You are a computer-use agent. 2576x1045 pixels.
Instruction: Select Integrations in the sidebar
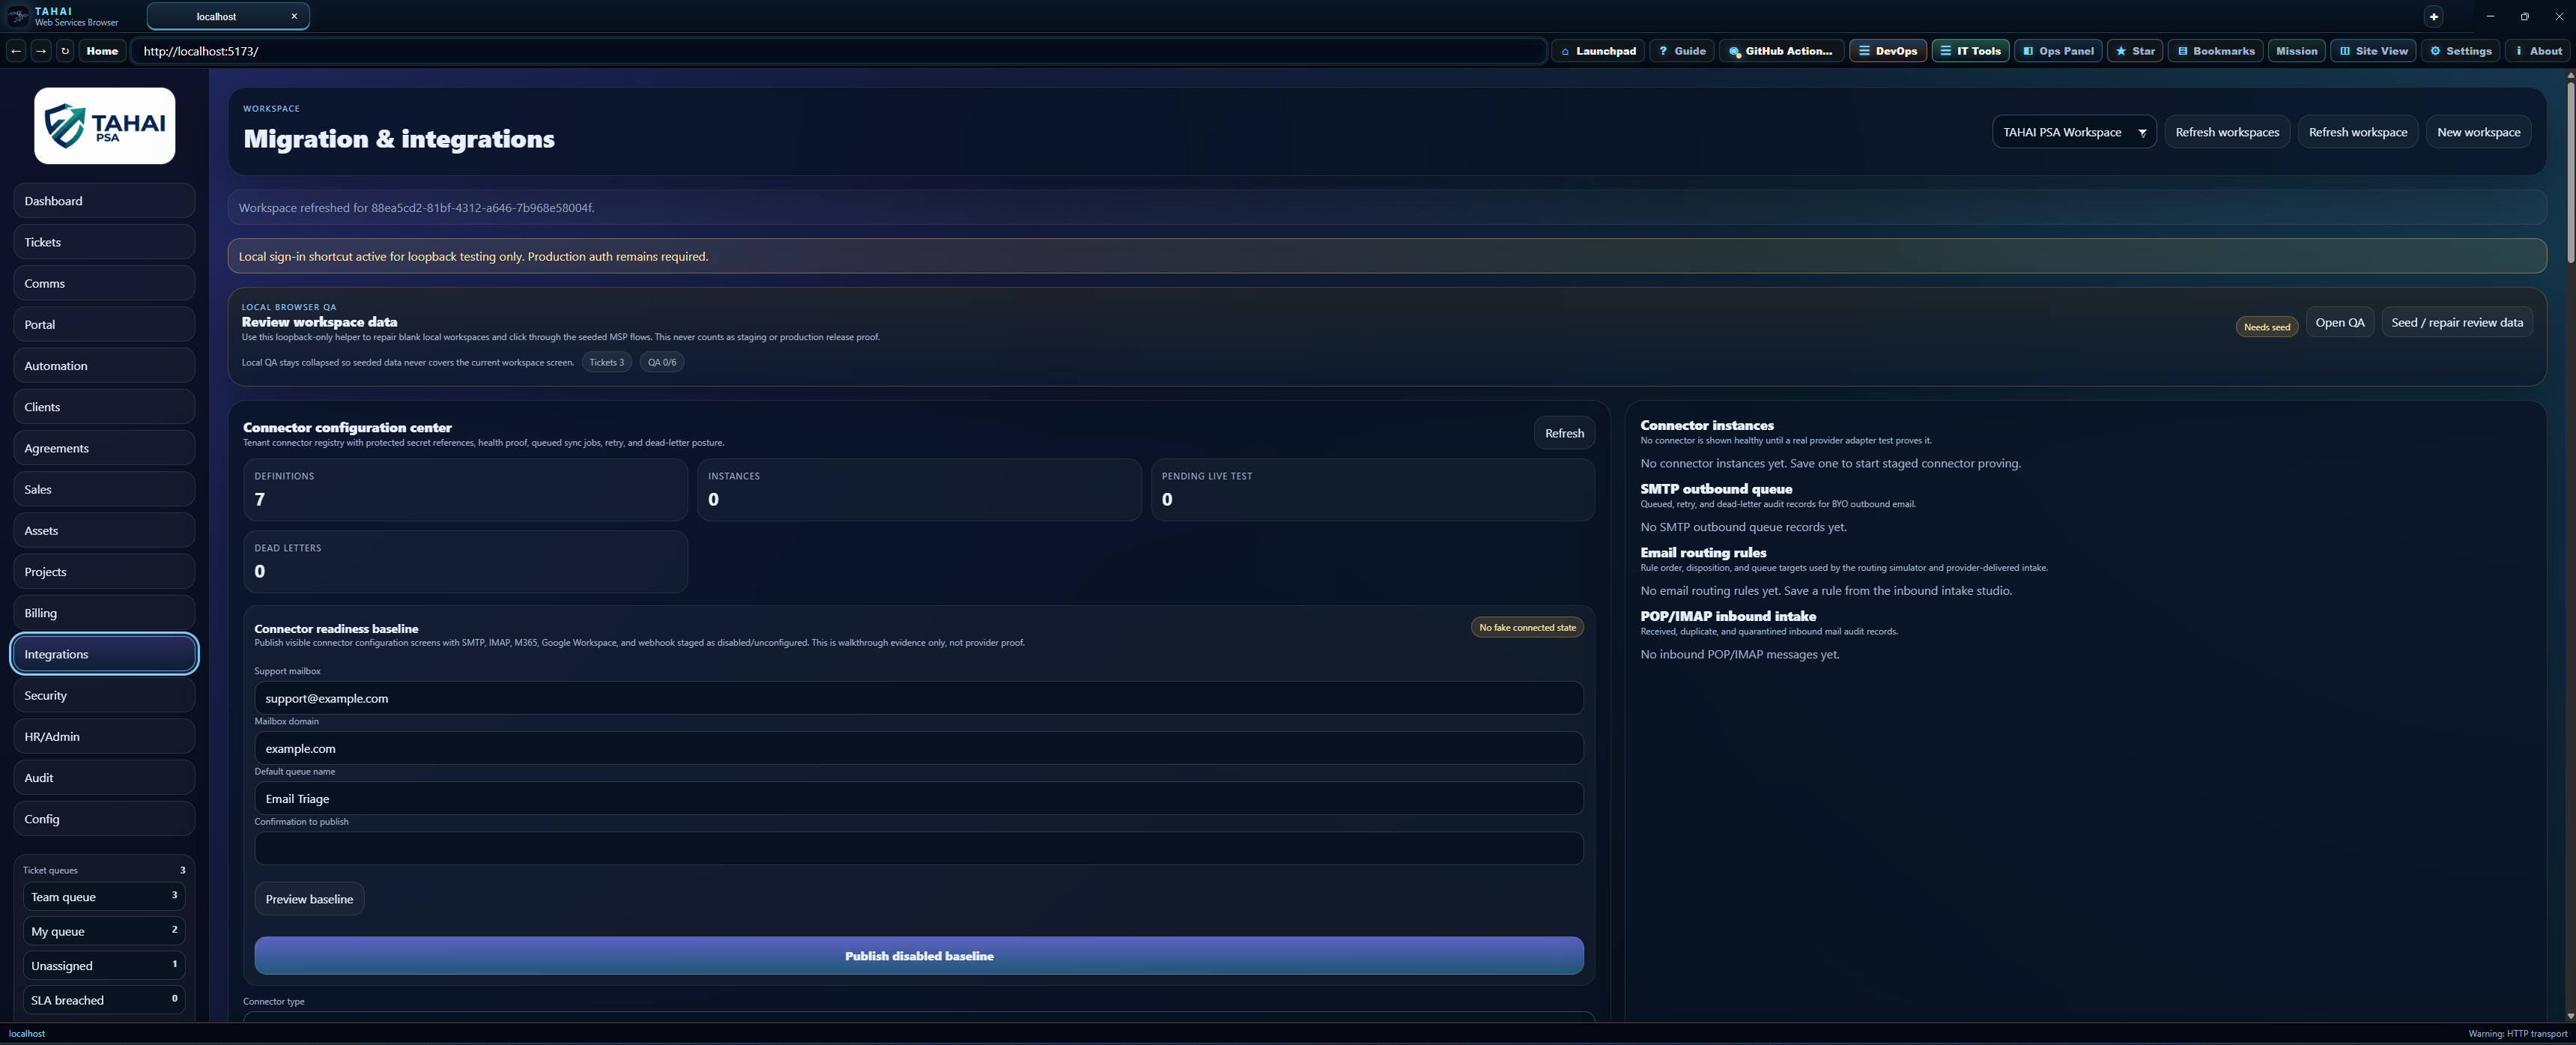[x=104, y=654]
